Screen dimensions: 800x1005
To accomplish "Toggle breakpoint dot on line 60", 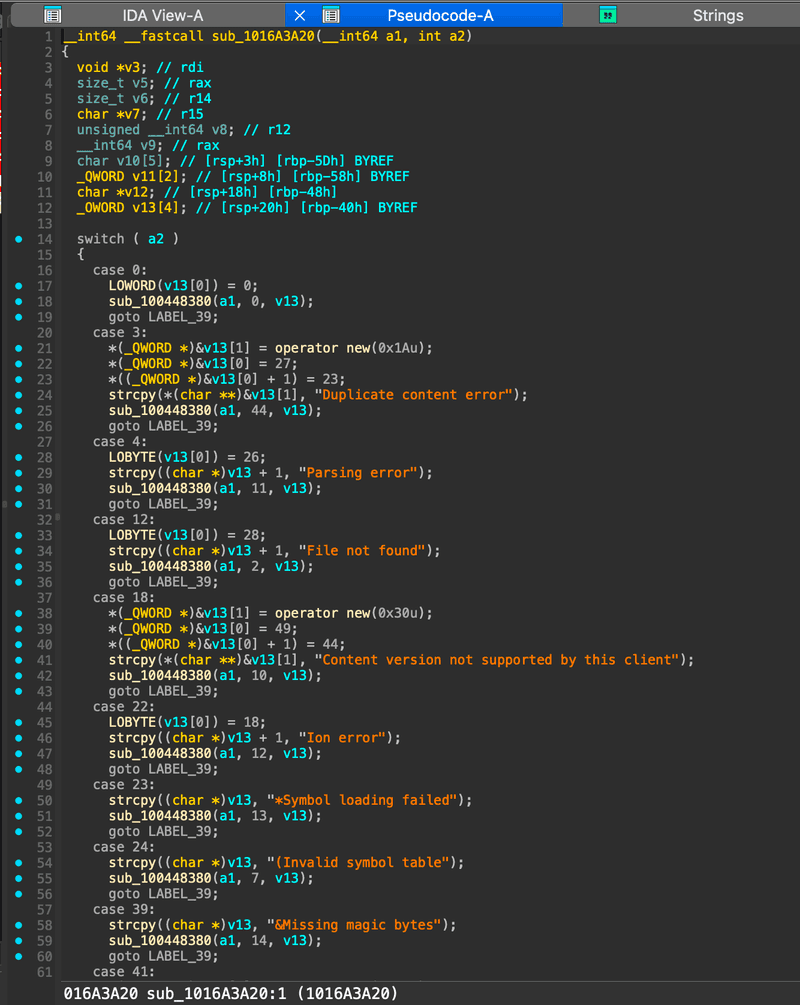I will click(x=19, y=956).
